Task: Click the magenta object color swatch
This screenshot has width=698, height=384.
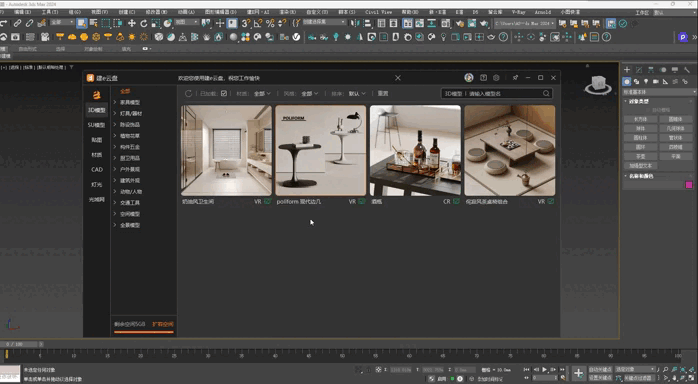Action: pyautogui.click(x=689, y=185)
